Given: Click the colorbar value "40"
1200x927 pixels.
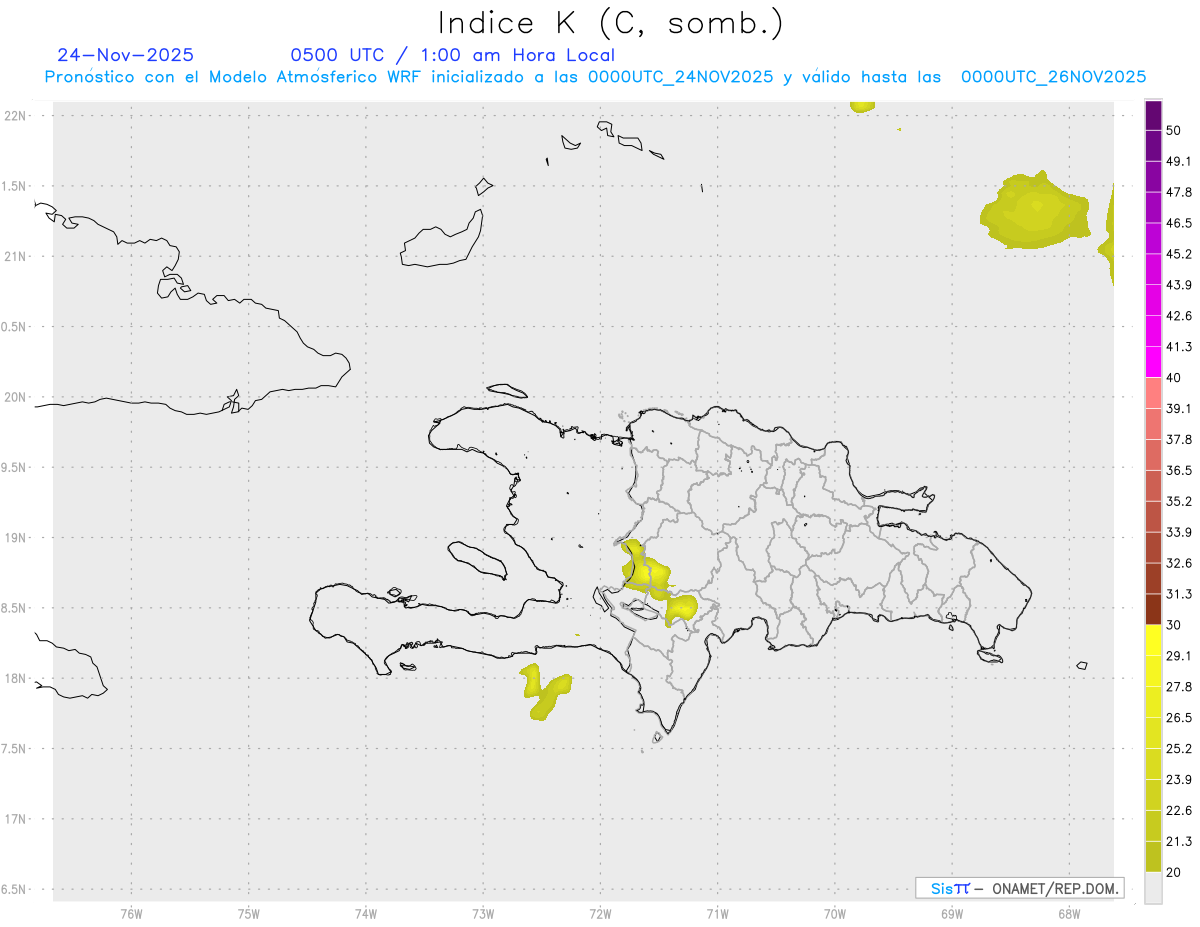Looking at the screenshot, I should point(1174,378).
